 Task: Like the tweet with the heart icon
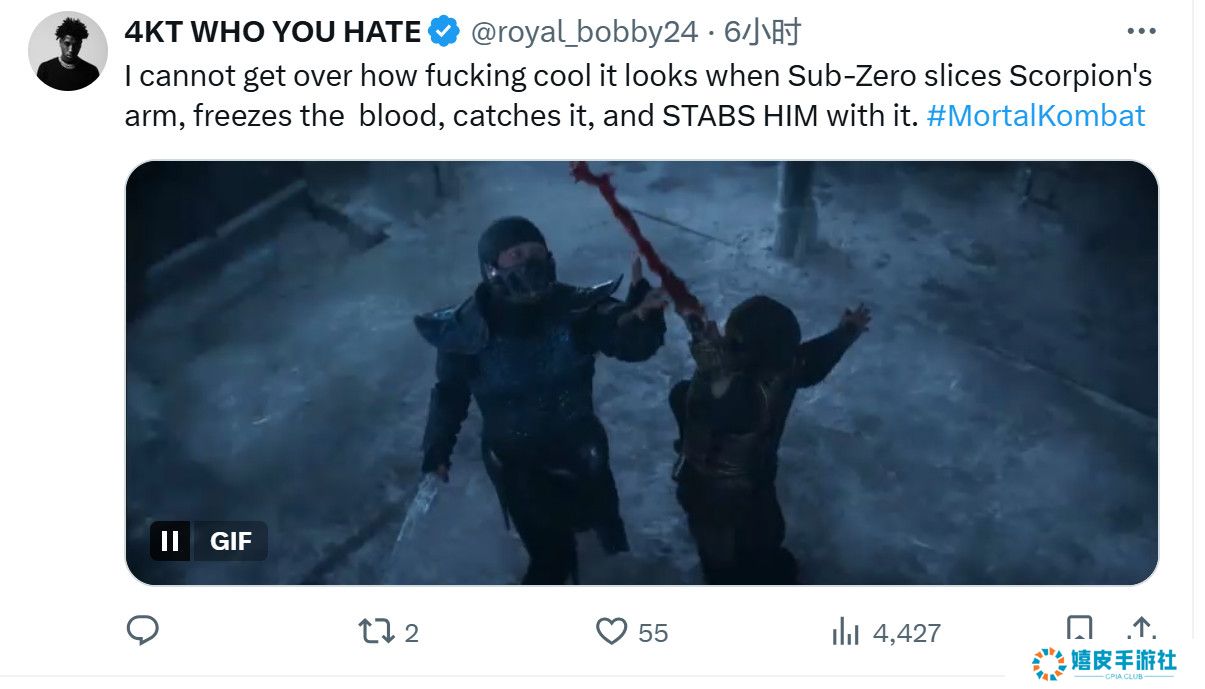[611, 632]
